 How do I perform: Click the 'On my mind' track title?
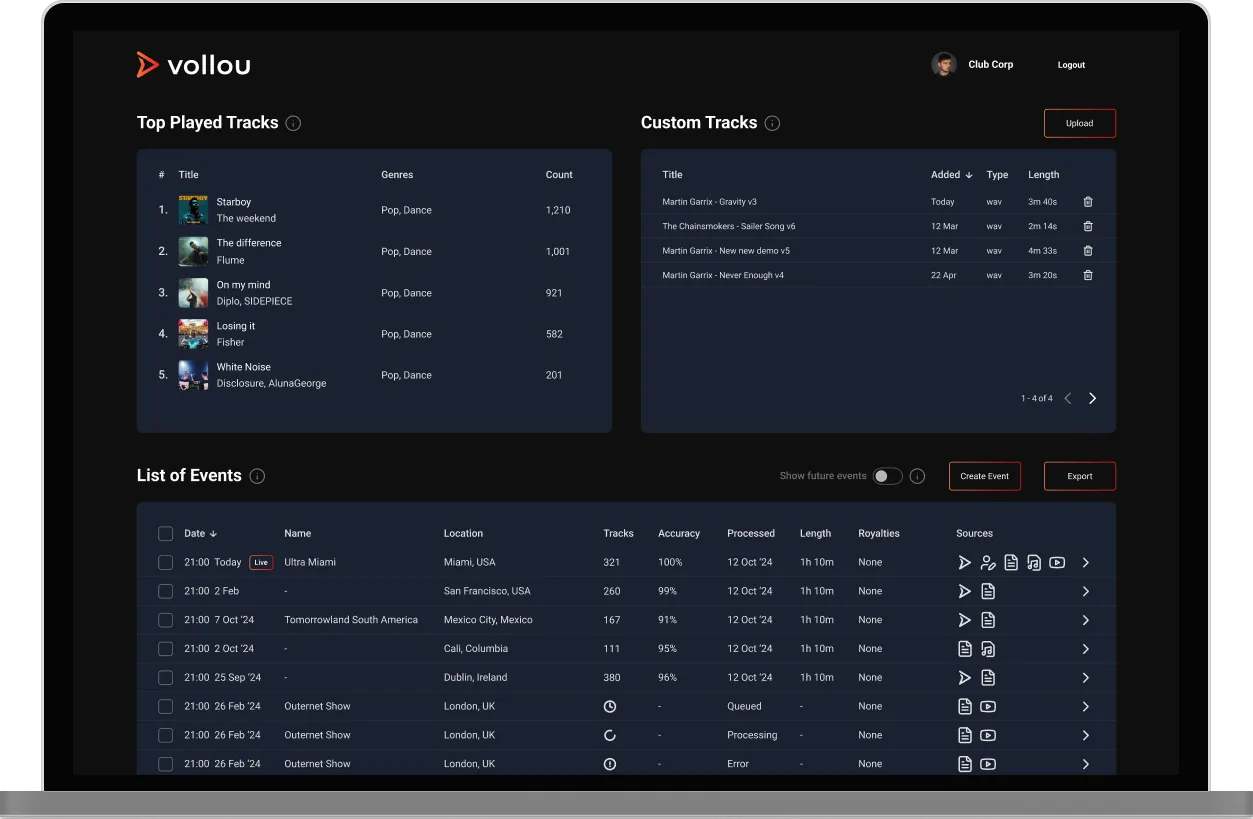tap(244, 285)
